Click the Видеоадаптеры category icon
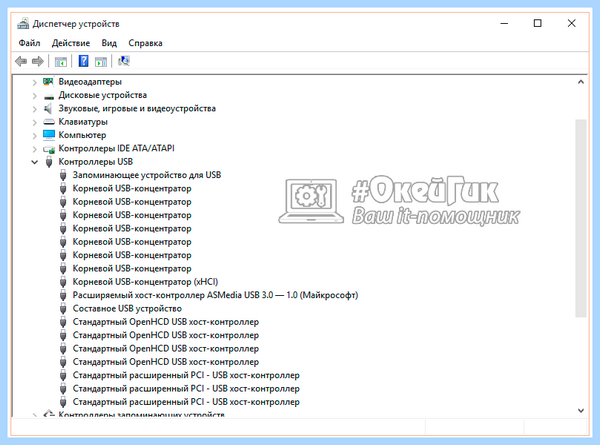 click(49, 82)
